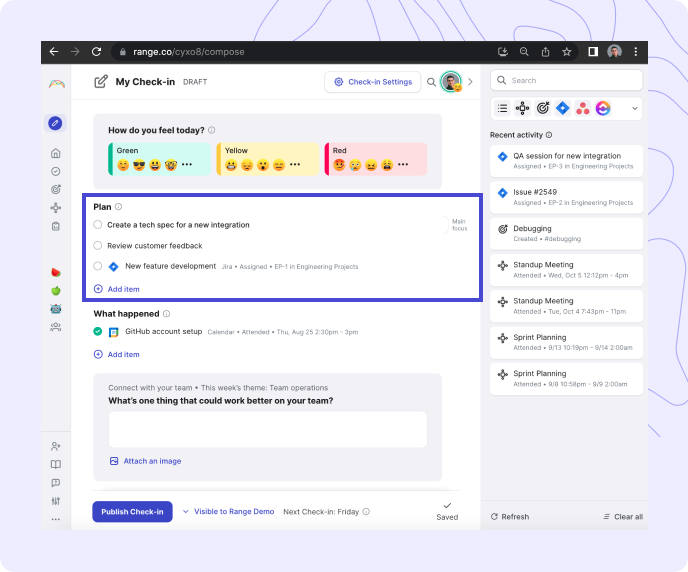Open the compose pencil icon in sidebar

(x=55, y=123)
